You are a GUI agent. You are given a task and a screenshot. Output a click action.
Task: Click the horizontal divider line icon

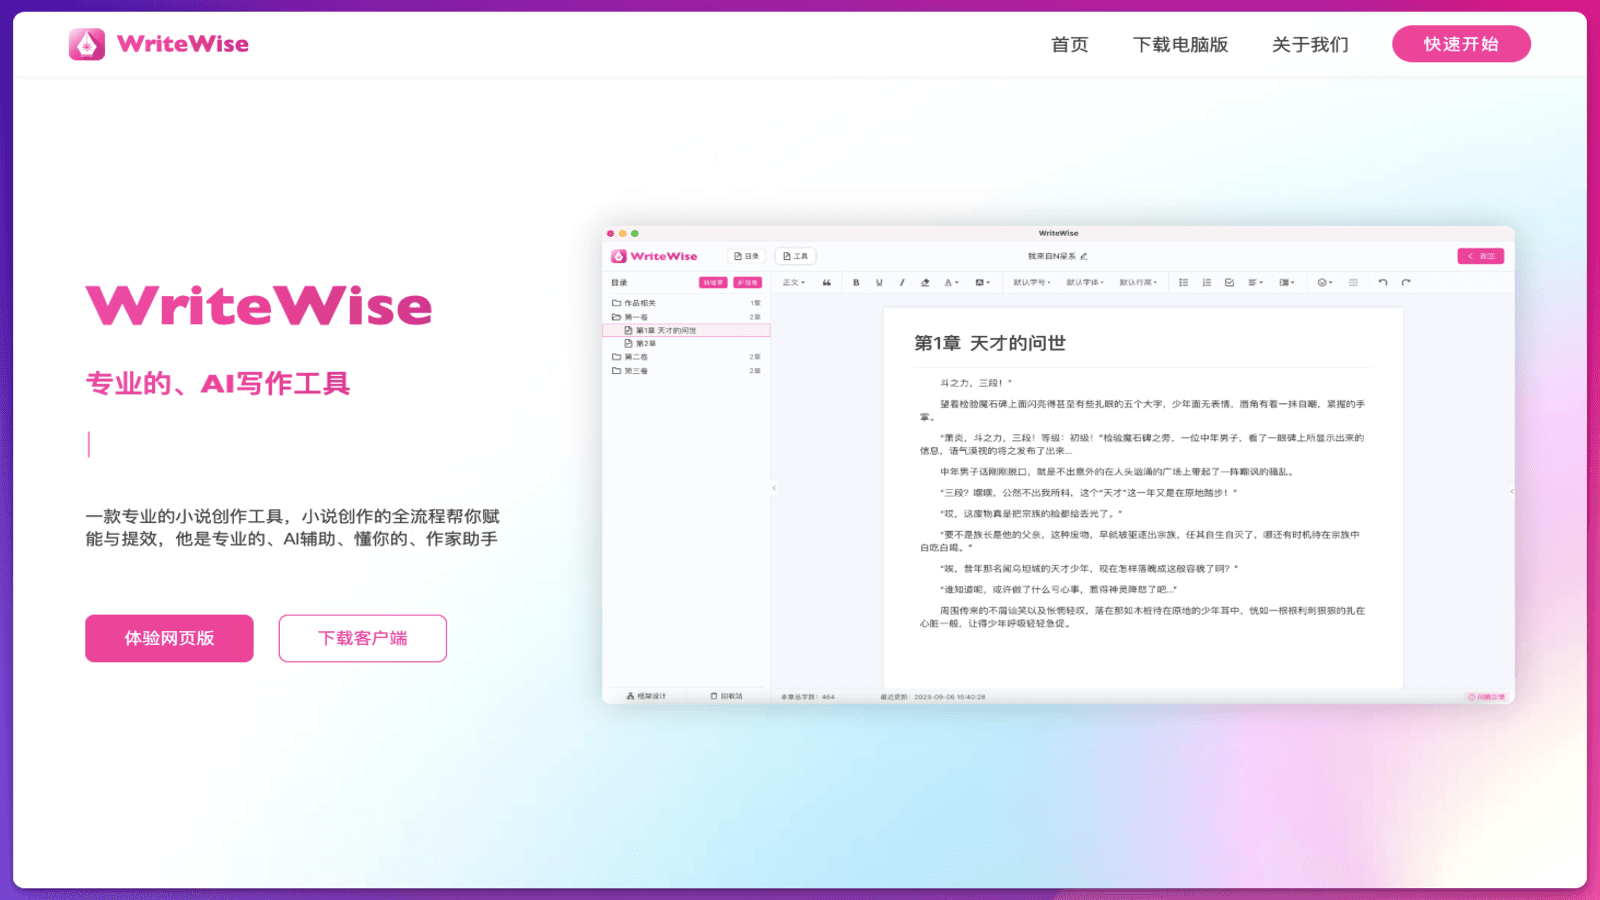click(1353, 283)
